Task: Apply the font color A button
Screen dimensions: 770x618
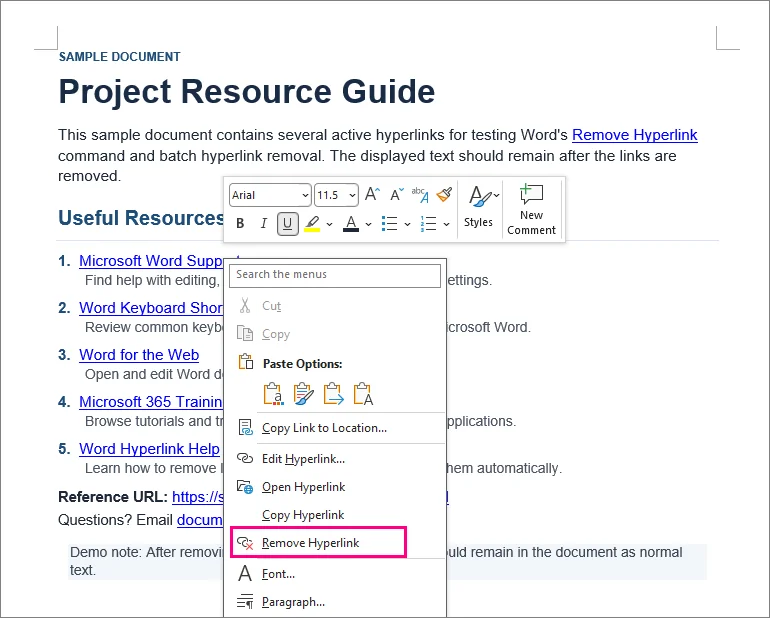Action: coord(351,224)
